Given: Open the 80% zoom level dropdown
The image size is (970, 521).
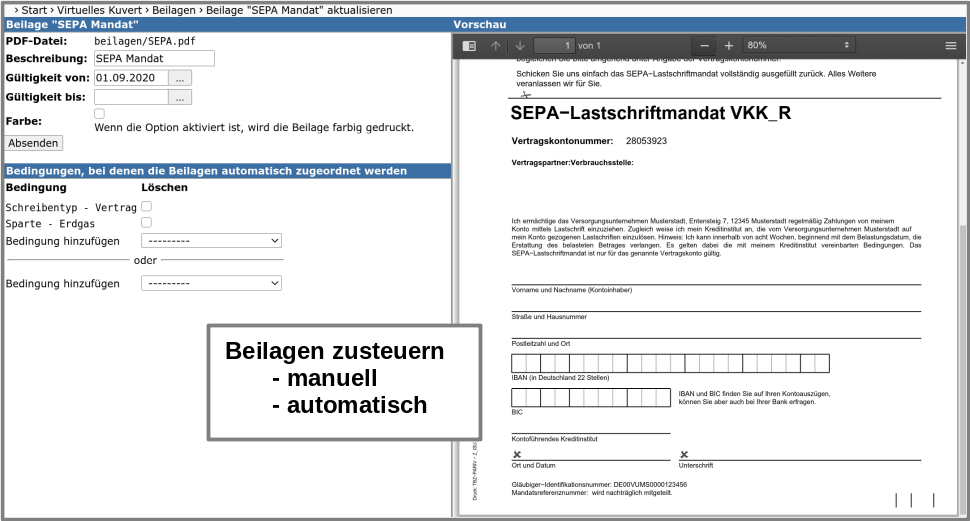Looking at the screenshot, I should coord(799,45).
